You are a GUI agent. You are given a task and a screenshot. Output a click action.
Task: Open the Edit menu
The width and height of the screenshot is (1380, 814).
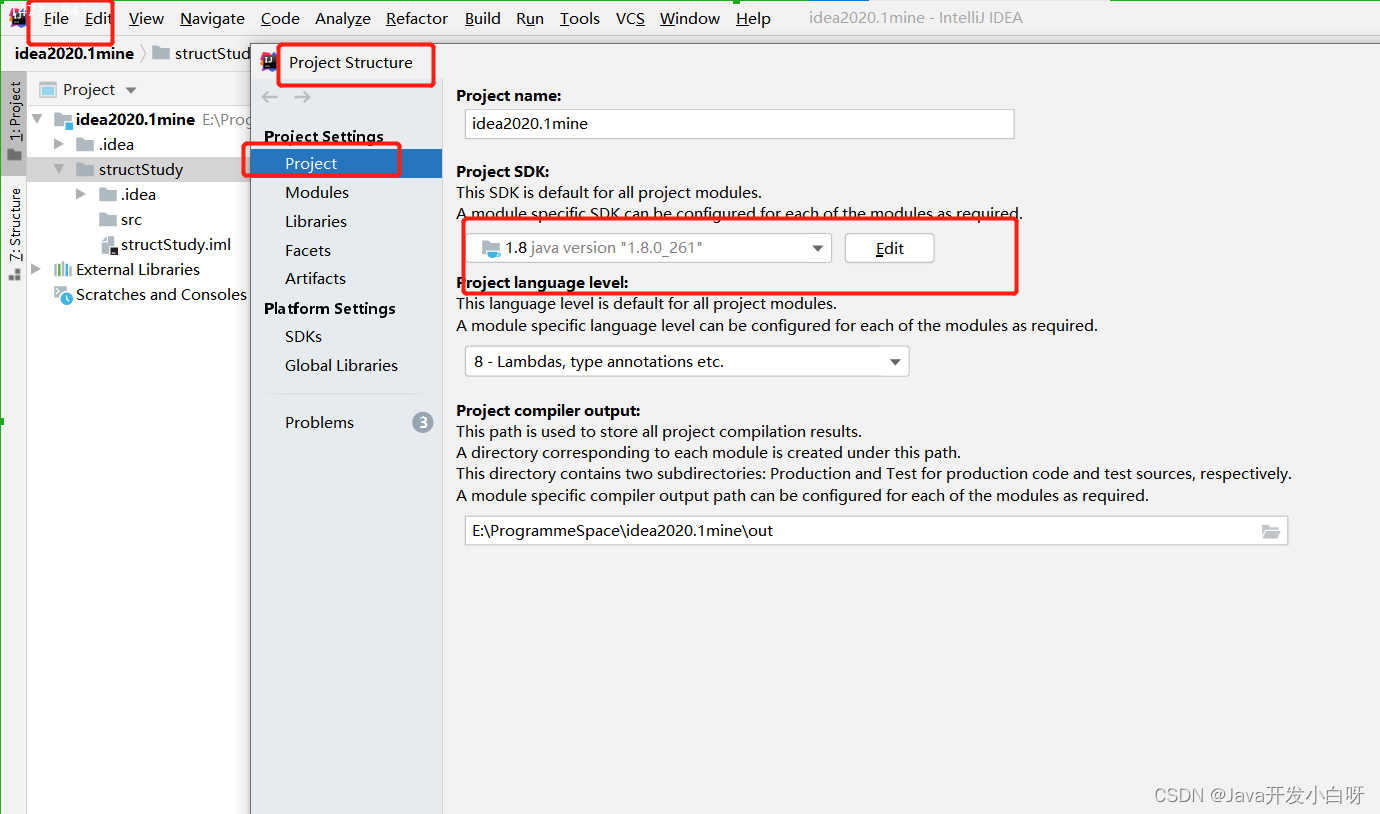pyautogui.click(x=98, y=18)
